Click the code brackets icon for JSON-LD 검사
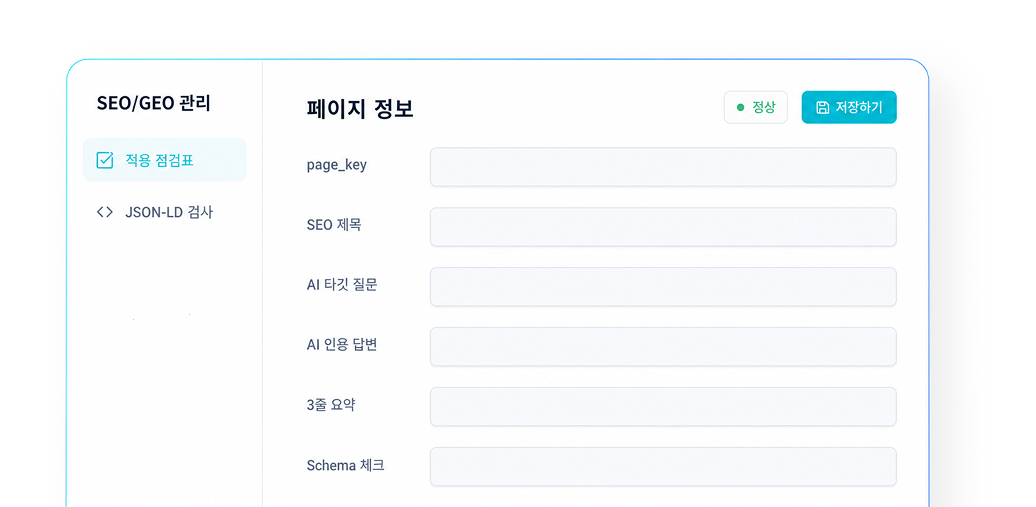Viewport: 1036px width, 507px height. pos(104,212)
